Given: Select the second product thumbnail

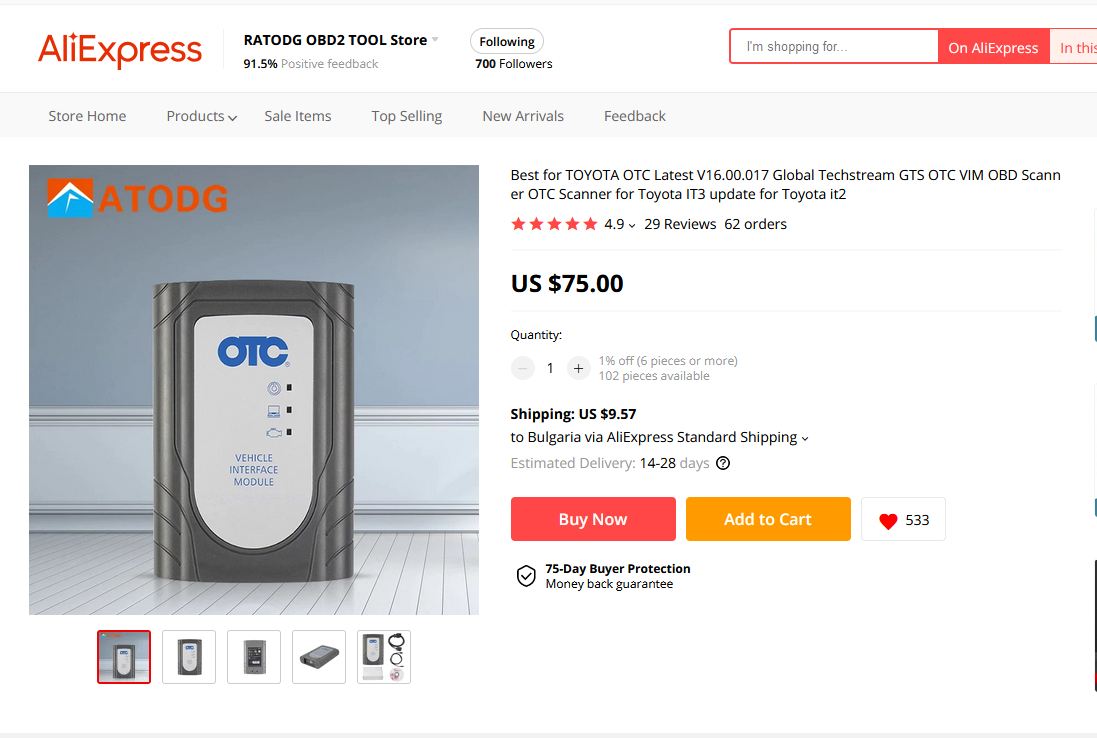Looking at the screenshot, I should [189, 657].
